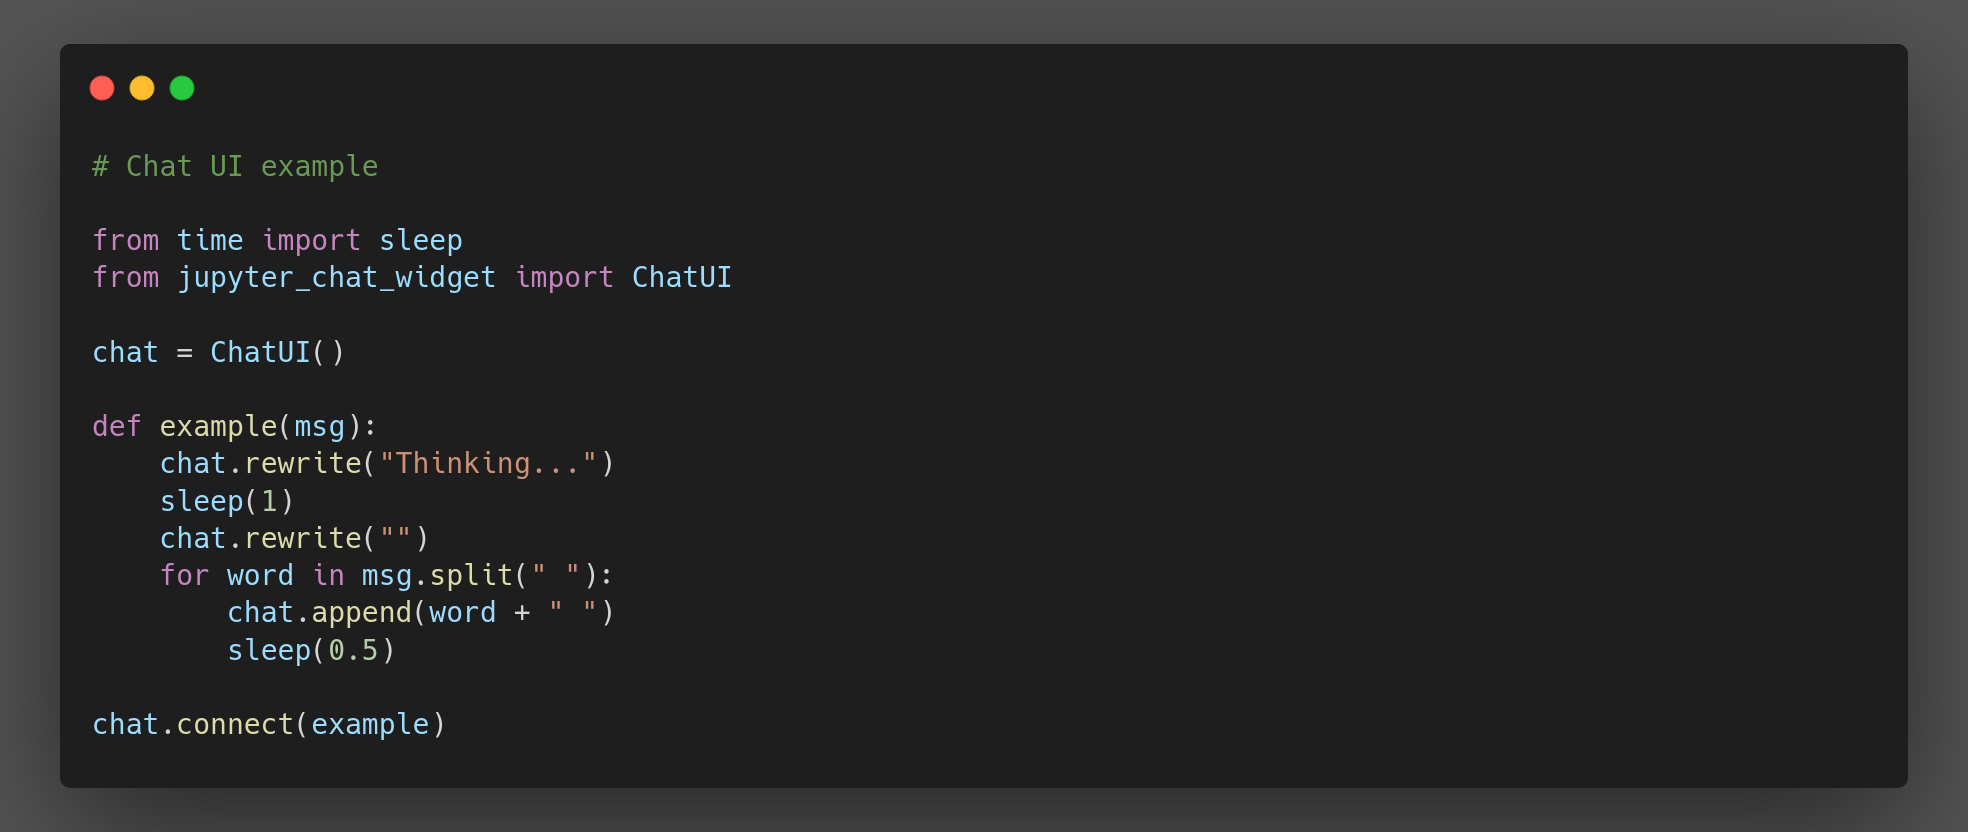Click the 'ChatUI()' constructor call

tap(277, 353)
